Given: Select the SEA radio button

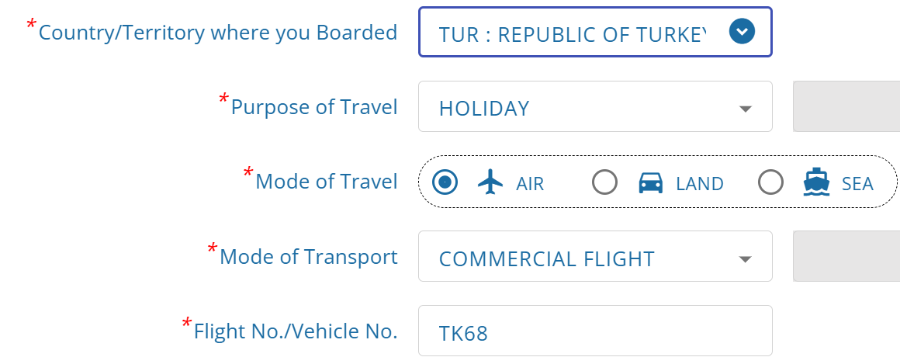Looking at the screenshot, I should [771, 183].
